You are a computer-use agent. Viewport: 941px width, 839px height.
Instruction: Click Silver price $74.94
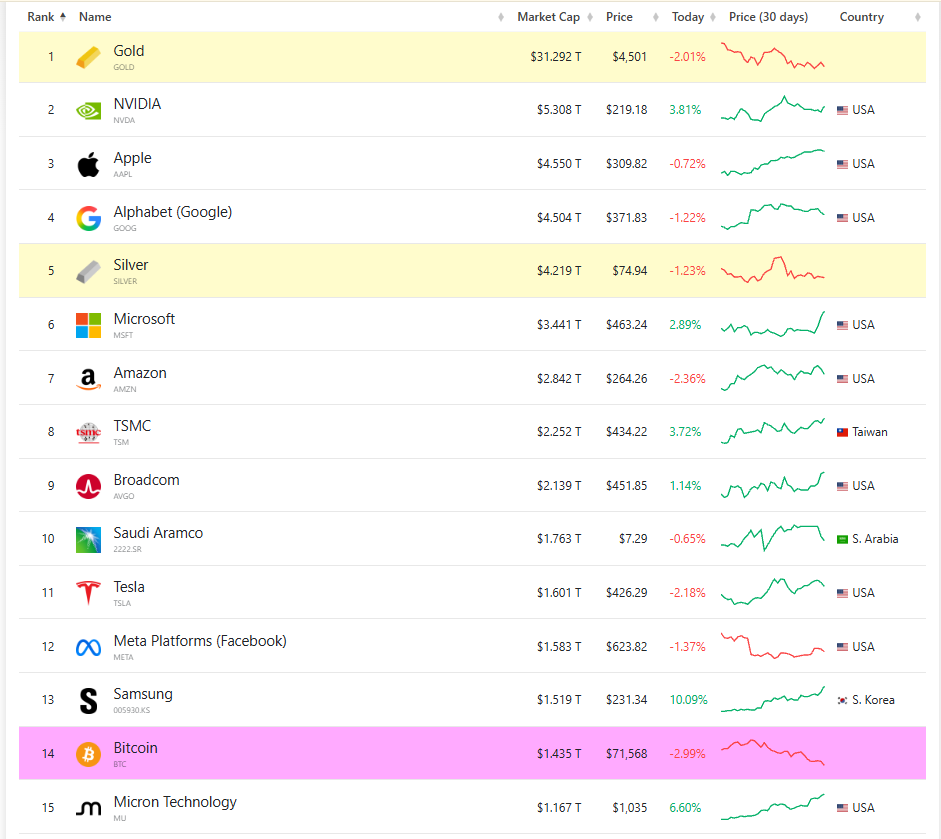[x=630, y=271]
